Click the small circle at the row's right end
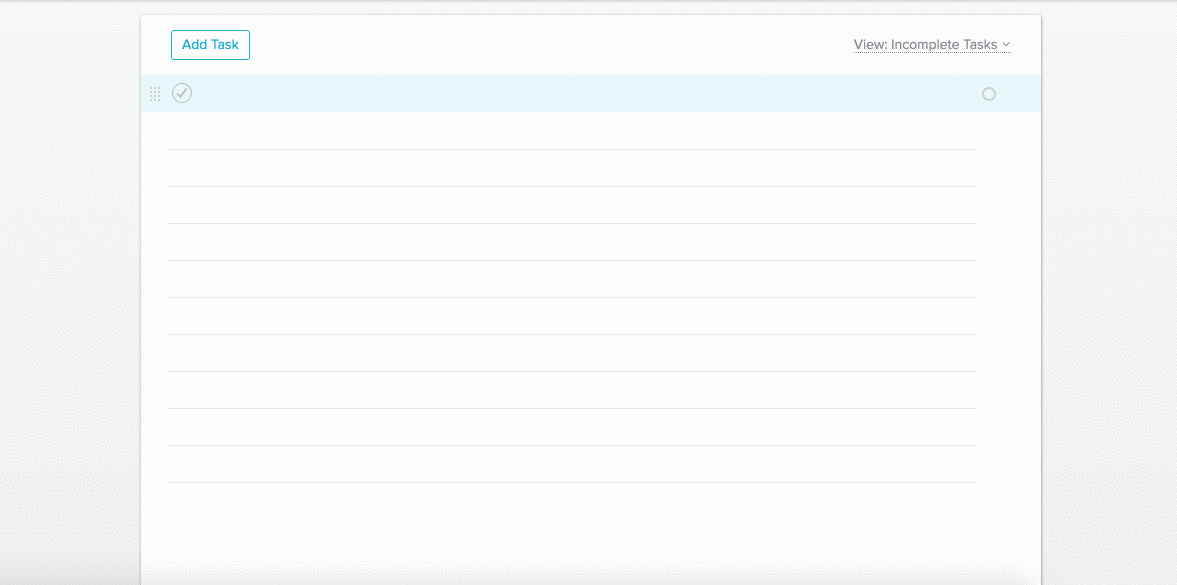 coord(989,94)
